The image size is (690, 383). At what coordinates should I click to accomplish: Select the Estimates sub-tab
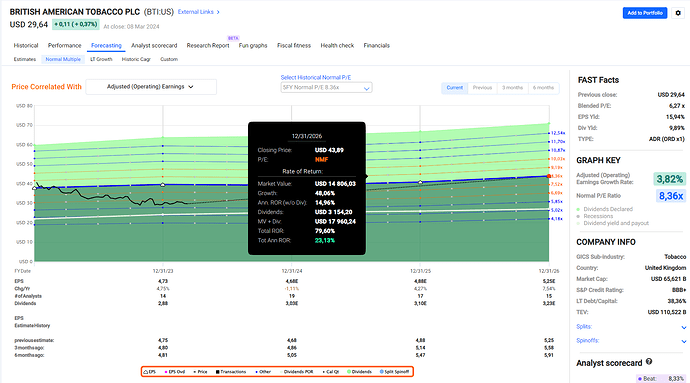[x=25, y=59]
